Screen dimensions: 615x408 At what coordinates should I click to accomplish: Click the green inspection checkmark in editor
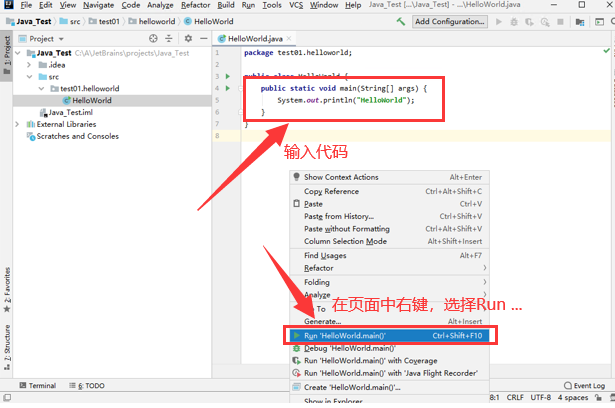(x=606, y=51)
